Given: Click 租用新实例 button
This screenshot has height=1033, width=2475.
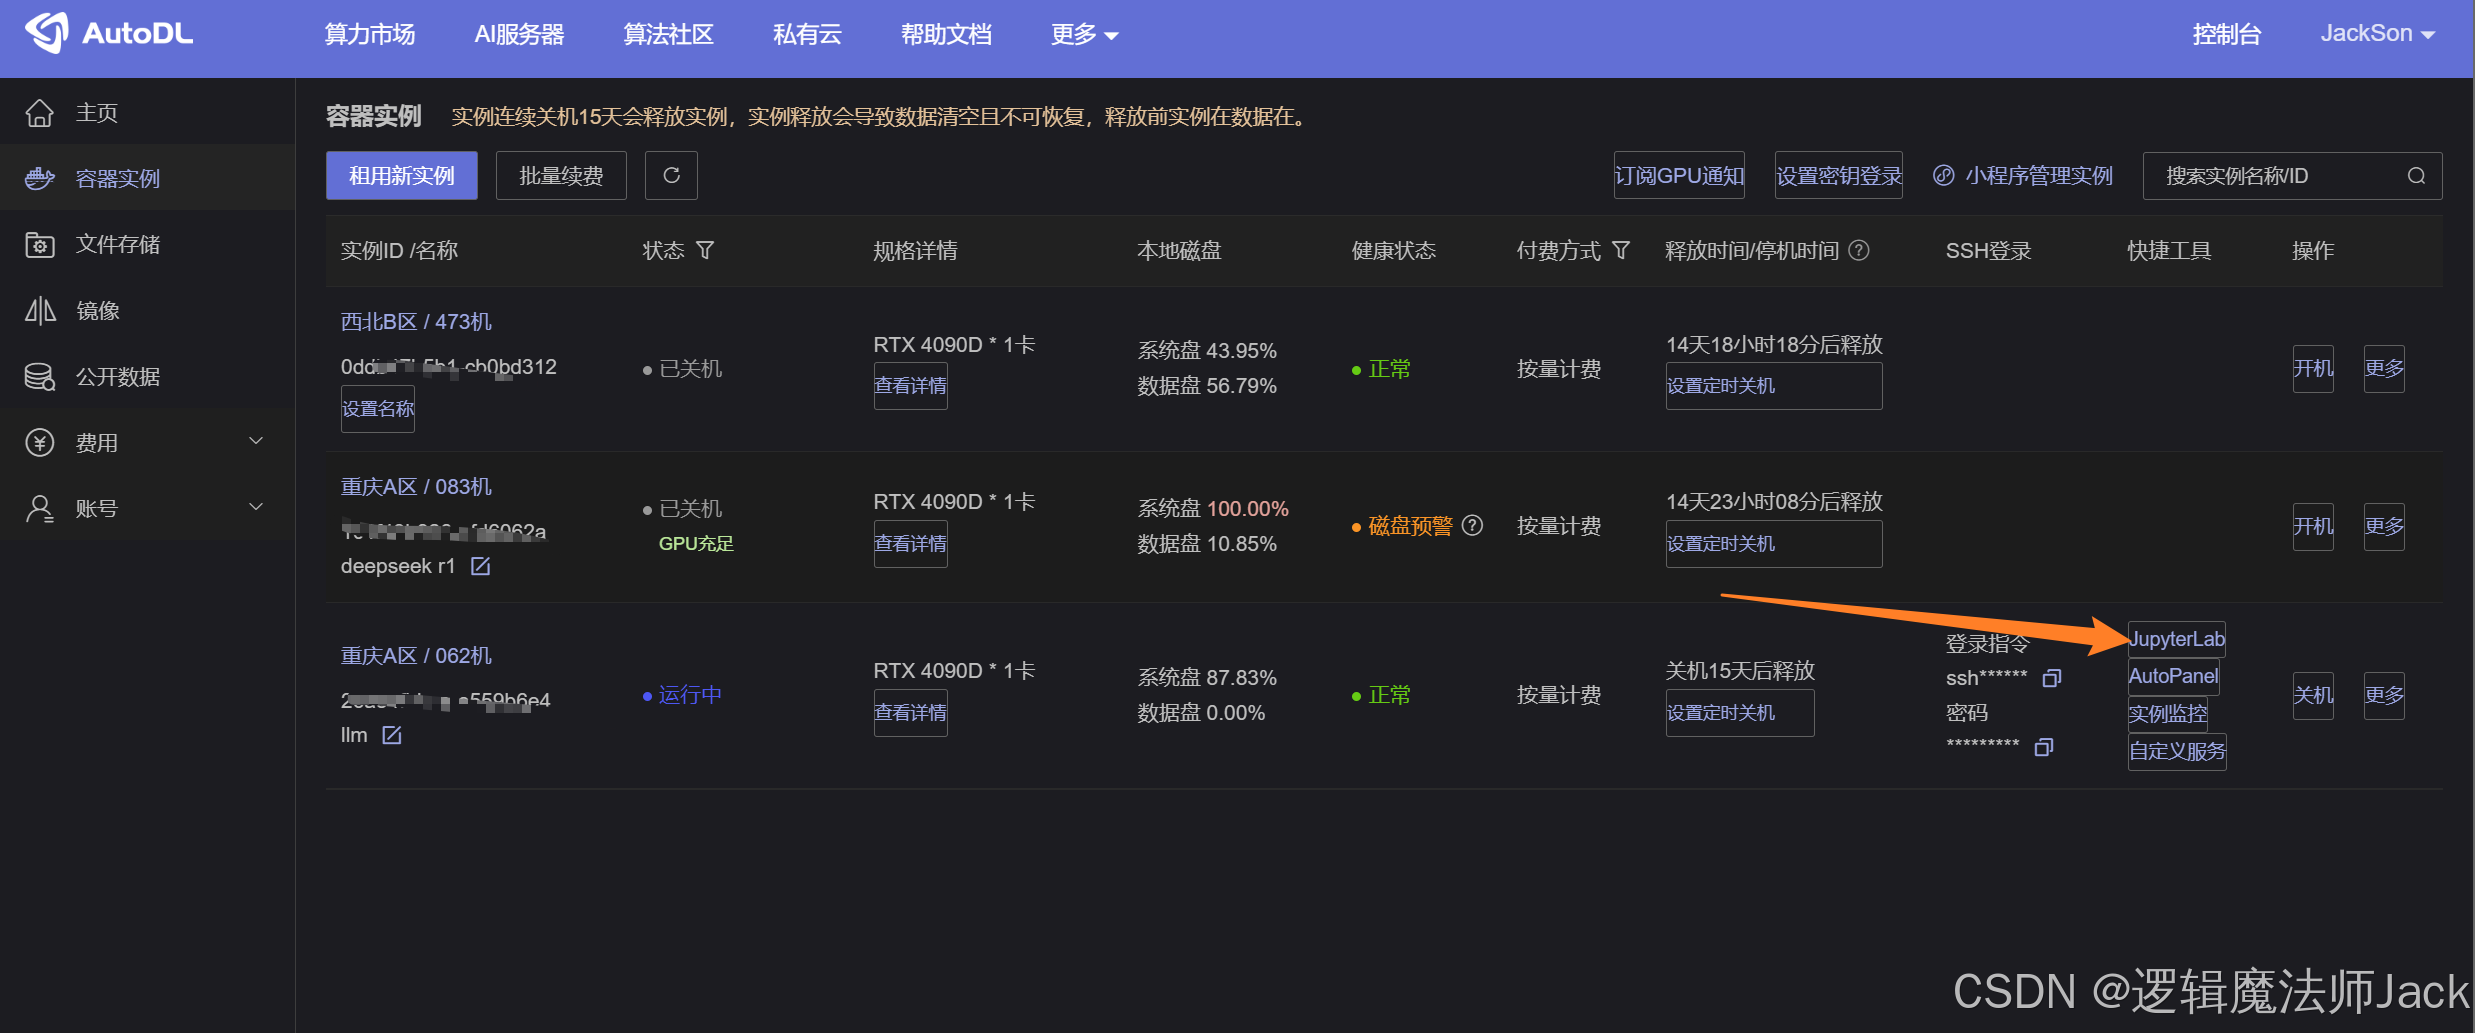Looking at the screenshot, I should coord(401,176).
